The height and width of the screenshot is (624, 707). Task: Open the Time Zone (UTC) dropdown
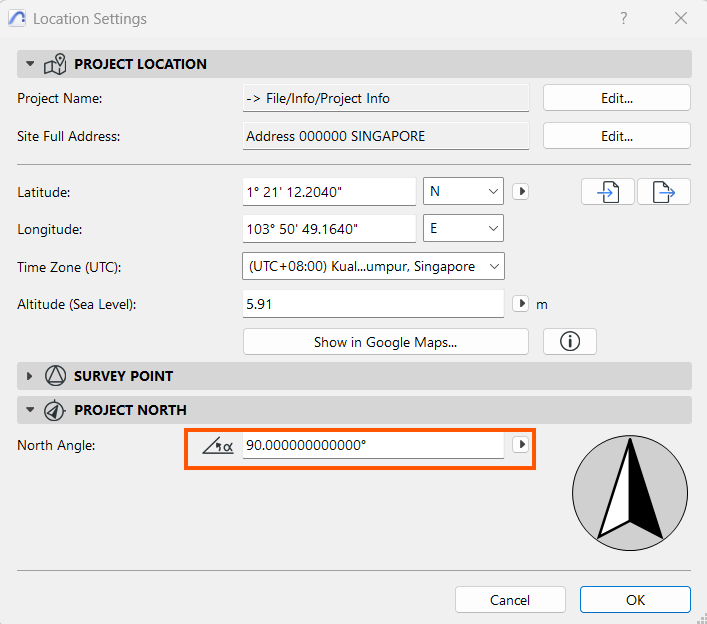(x=373, y=266)
